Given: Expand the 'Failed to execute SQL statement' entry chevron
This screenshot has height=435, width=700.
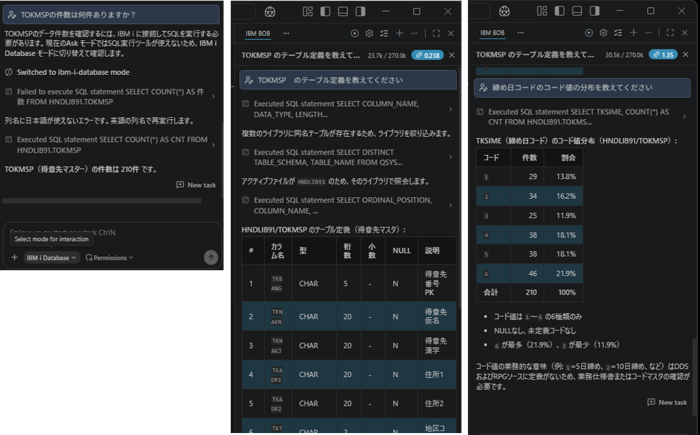Looking at the screenshot, I should click(x=213, y=96).
